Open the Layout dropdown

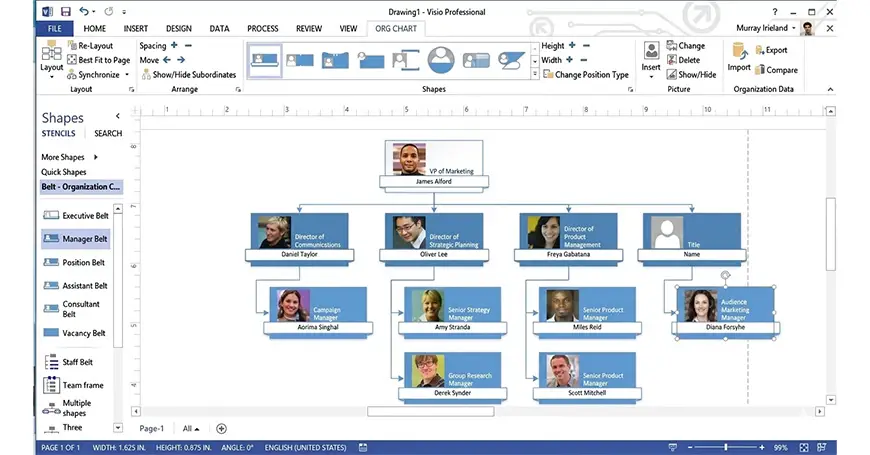tap(51, 68)
